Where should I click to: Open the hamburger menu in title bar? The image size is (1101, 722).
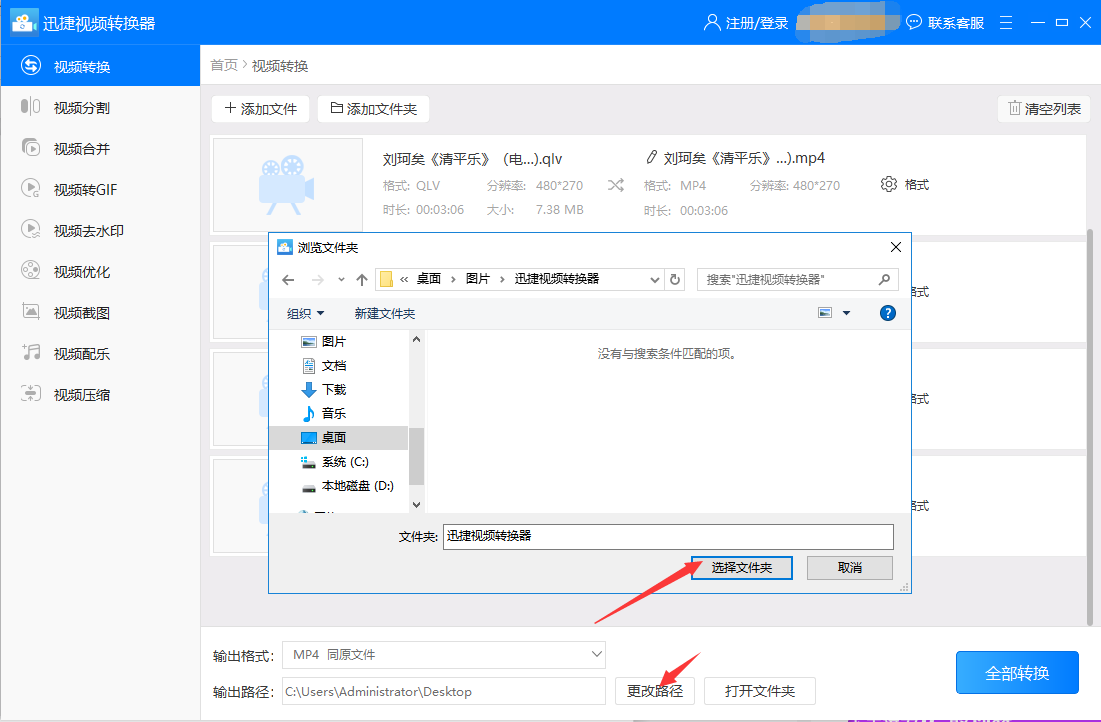pos(1006,23)
